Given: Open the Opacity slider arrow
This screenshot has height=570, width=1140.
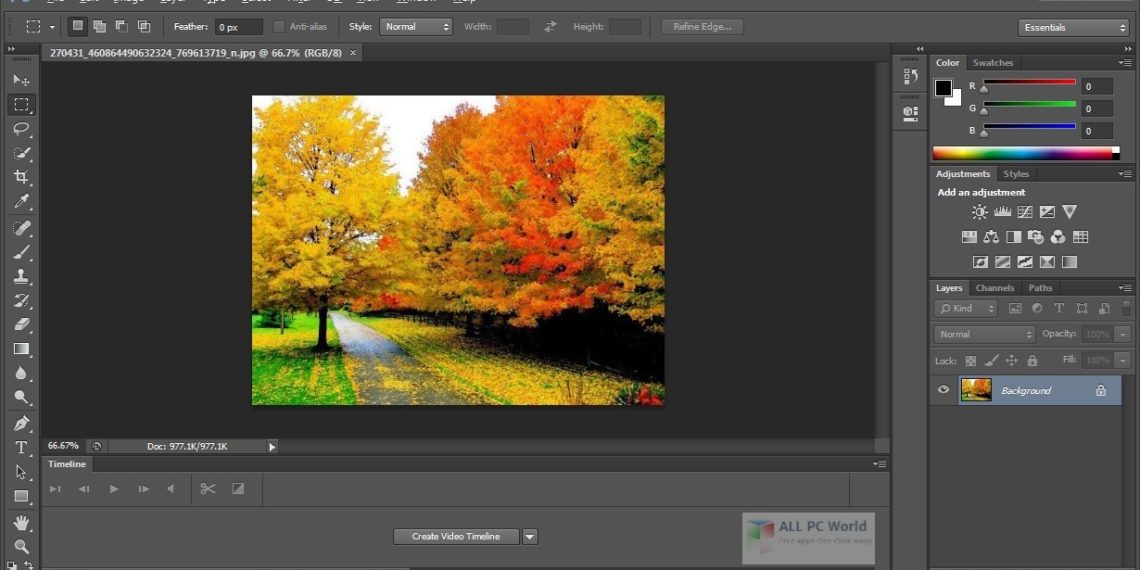Looking at the screenshot, I should (x=1125, y=334).
